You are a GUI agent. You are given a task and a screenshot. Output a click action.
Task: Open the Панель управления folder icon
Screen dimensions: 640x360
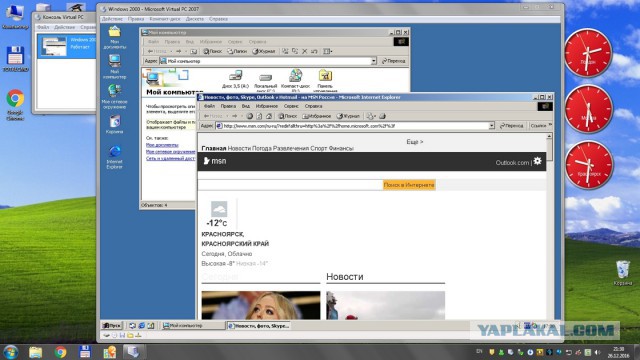pyautogui.click(x=325, y=80)
